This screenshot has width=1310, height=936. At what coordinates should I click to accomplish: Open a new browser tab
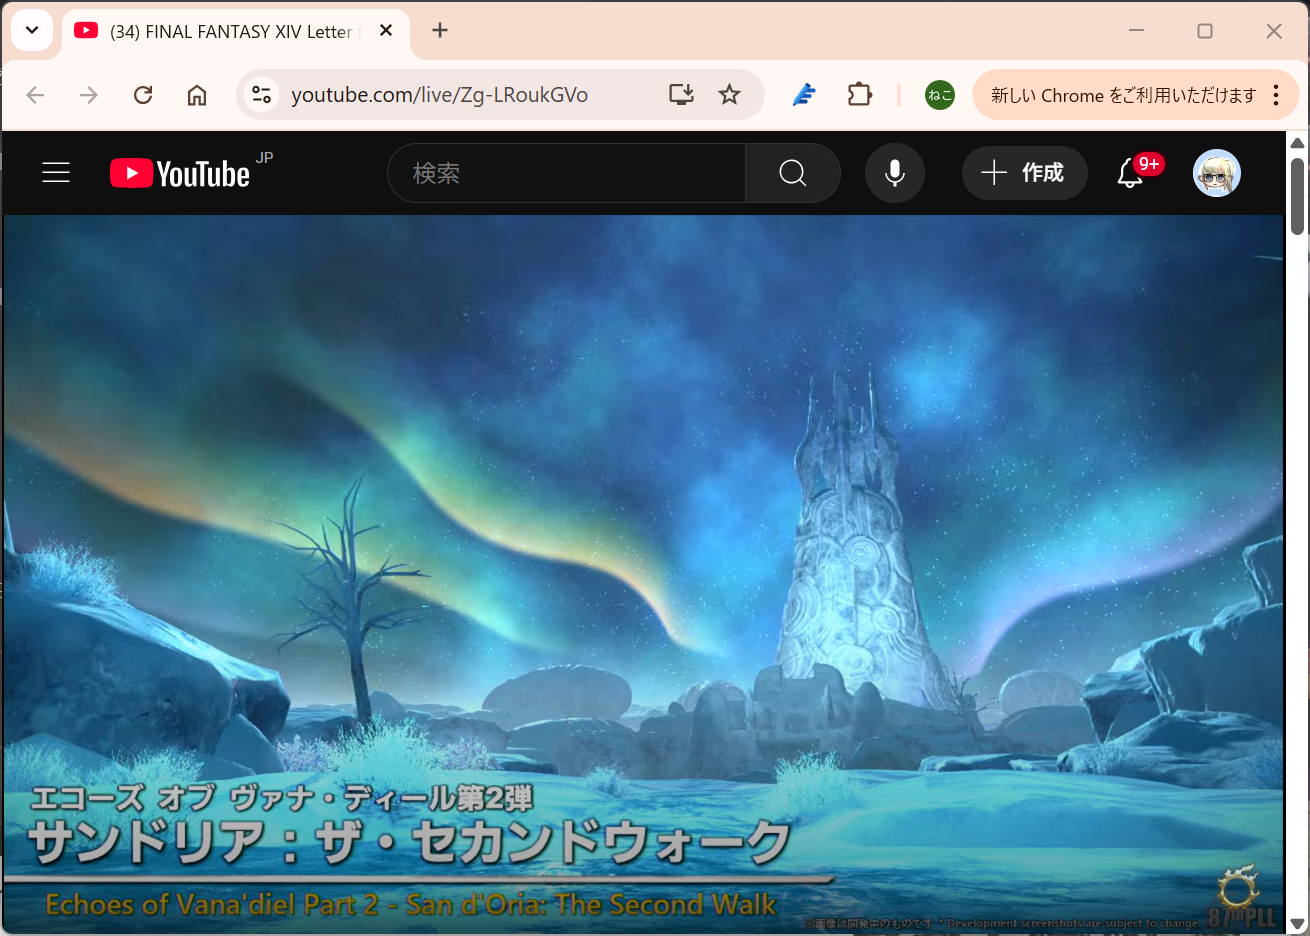(440, 30)
